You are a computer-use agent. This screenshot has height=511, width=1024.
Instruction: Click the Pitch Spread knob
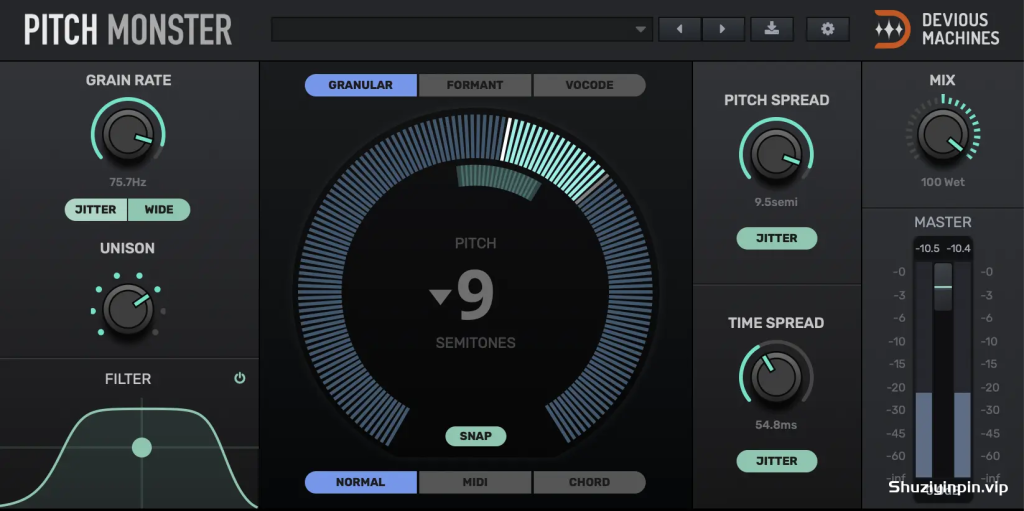776,154
